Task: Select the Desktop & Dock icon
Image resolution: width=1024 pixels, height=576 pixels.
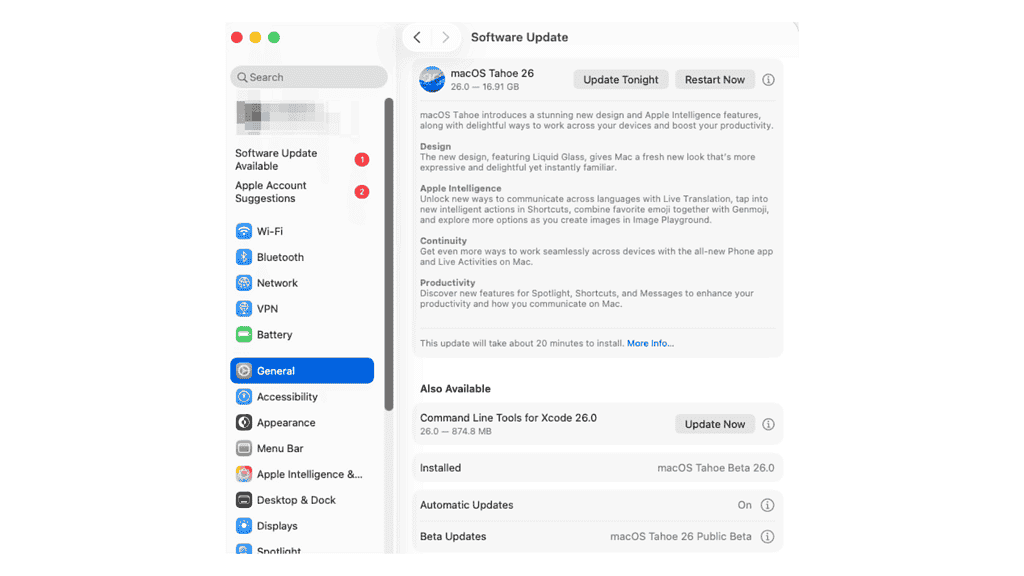Action: tap(244, 500)
